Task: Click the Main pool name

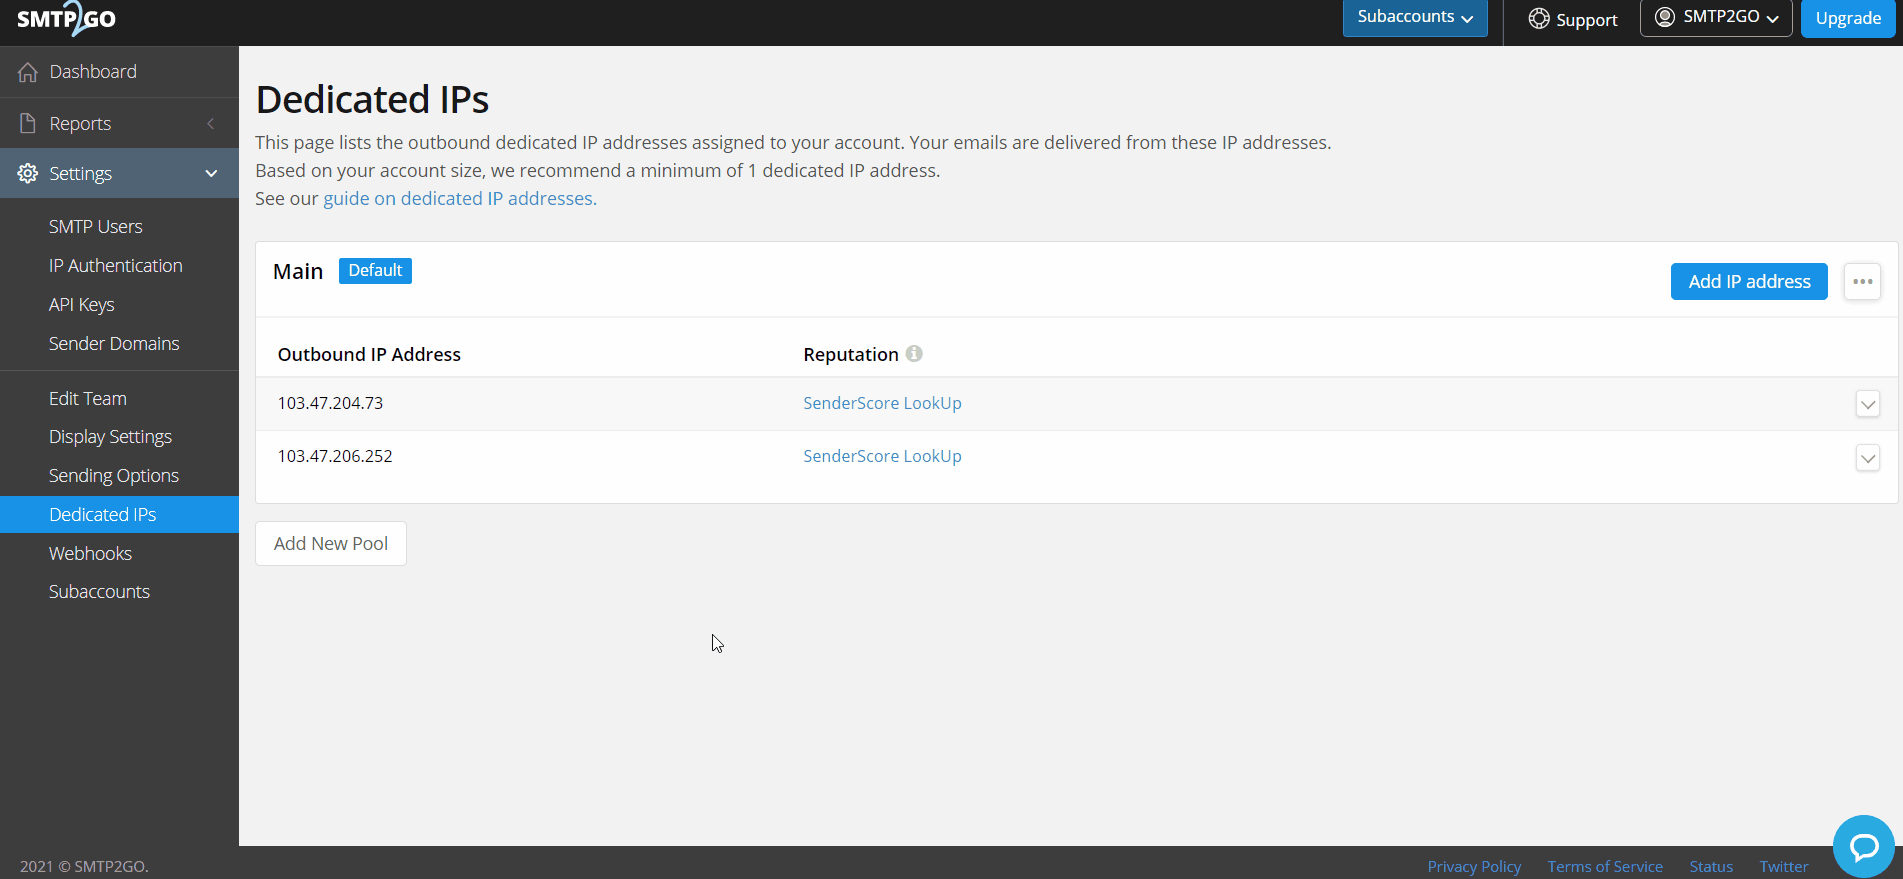Action: click(298, 272)
